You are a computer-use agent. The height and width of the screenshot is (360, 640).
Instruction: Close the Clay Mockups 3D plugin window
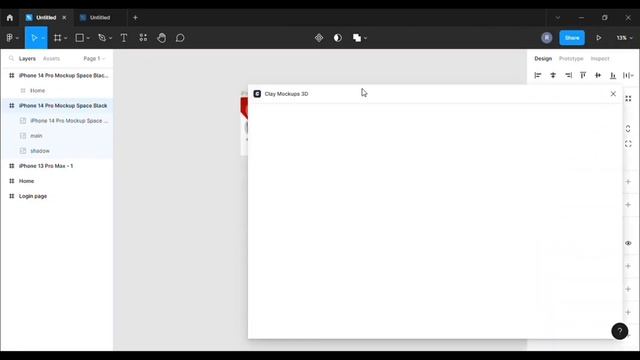tap(613, 94)
